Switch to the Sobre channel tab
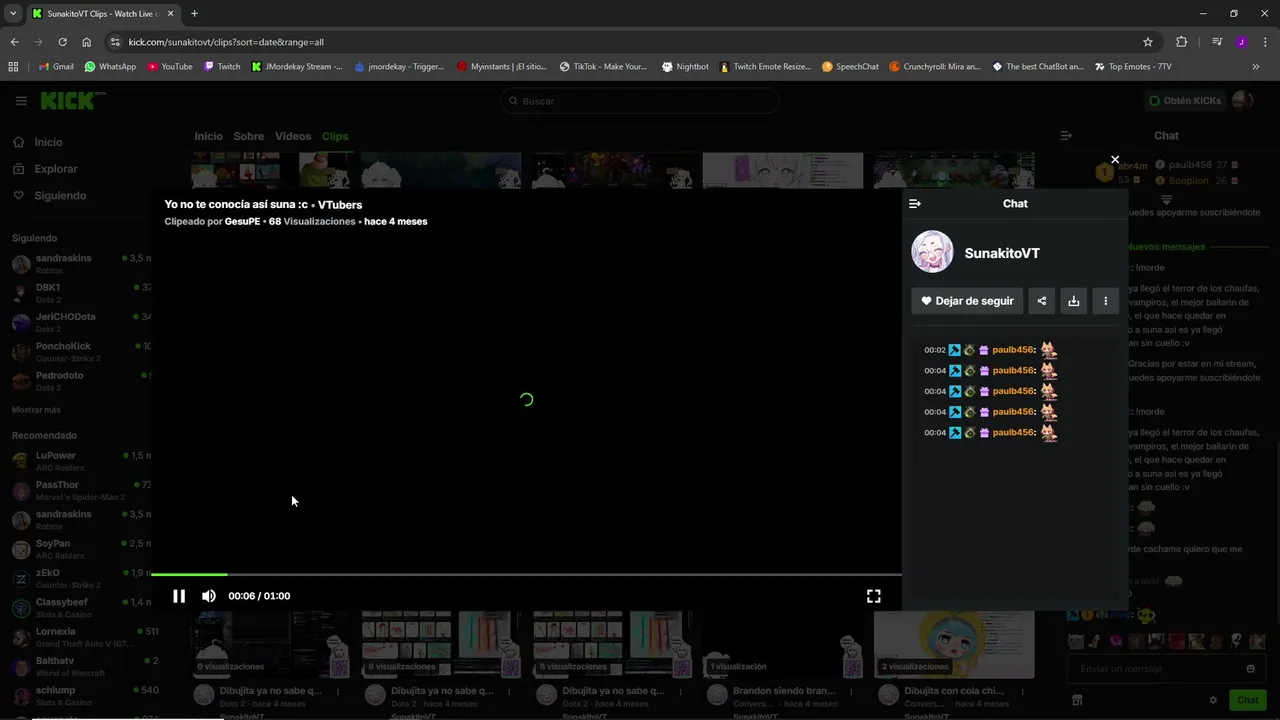This screenshot has height=720, width=1280. click(x=249, y=136)
